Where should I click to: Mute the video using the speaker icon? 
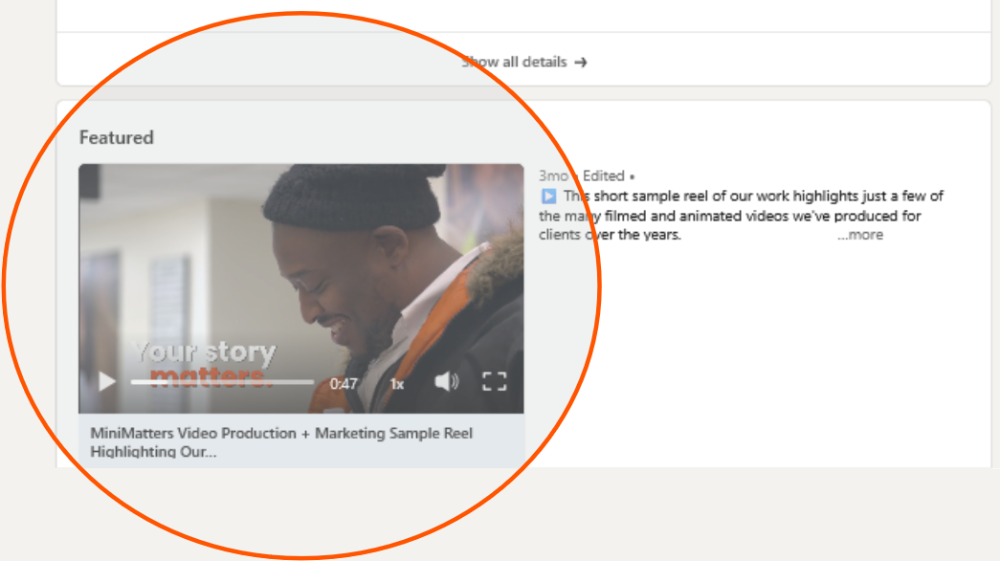[446, 382]
